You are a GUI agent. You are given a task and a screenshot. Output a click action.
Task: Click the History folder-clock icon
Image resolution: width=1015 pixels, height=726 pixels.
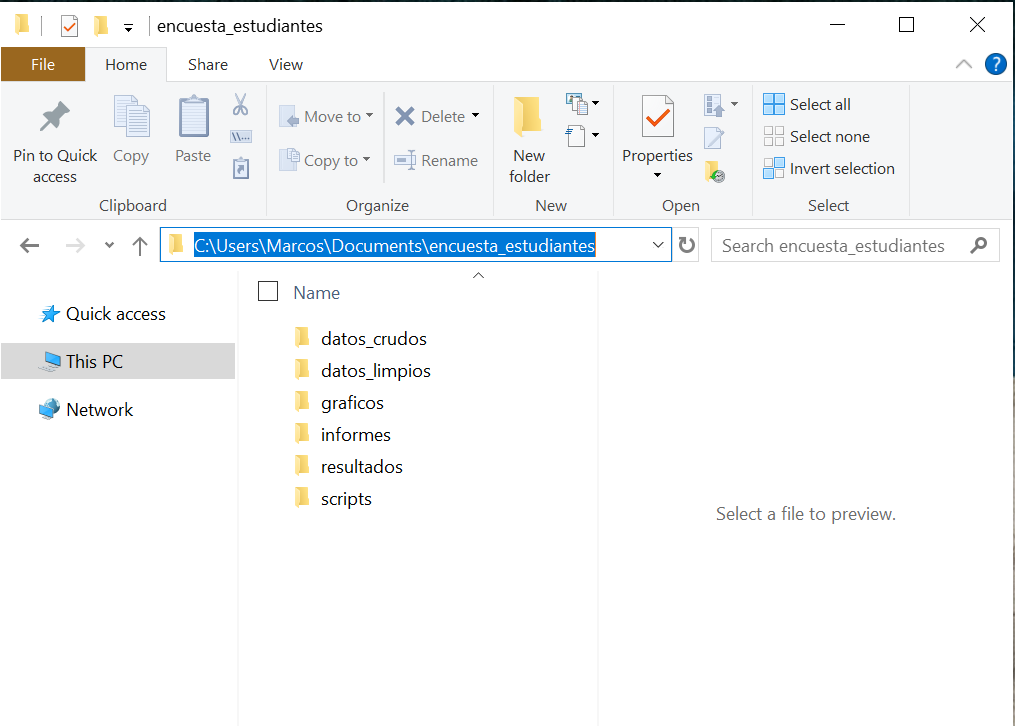coord(715,171)
